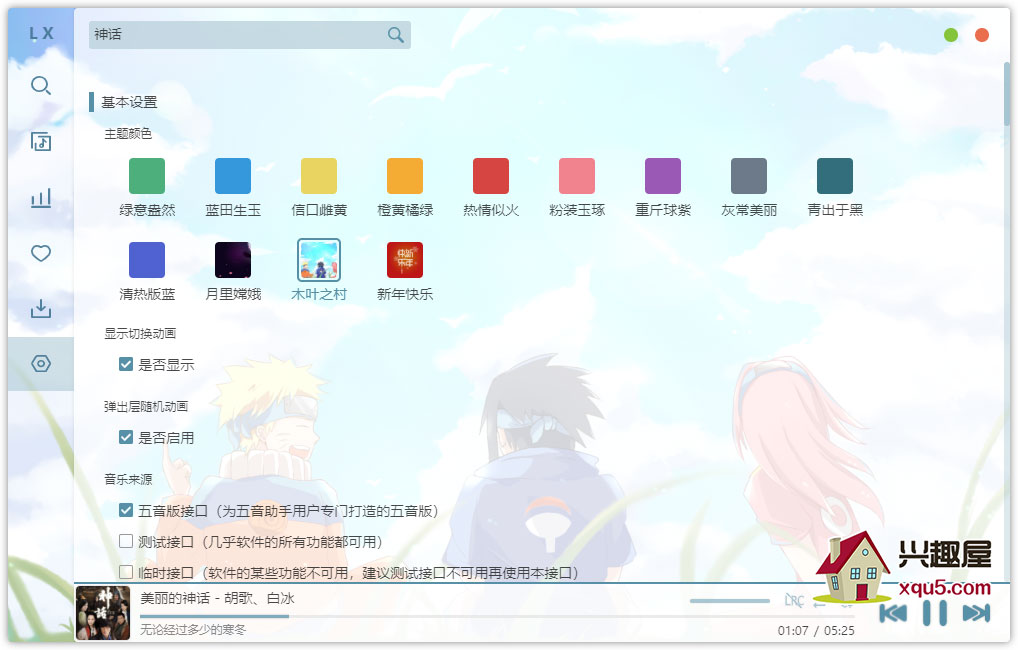This screenshot has height=650, width=1018.
Task: Toggle the LRC desktop lyrics icon
Action: (x=793, y=601)
